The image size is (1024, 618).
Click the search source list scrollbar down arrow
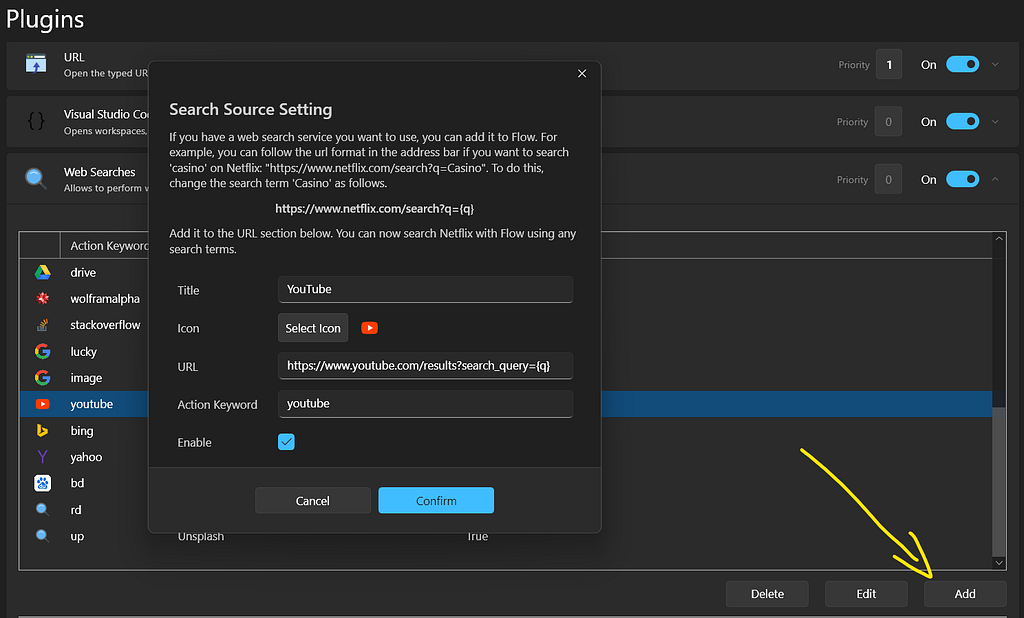(x=999, y=562)
